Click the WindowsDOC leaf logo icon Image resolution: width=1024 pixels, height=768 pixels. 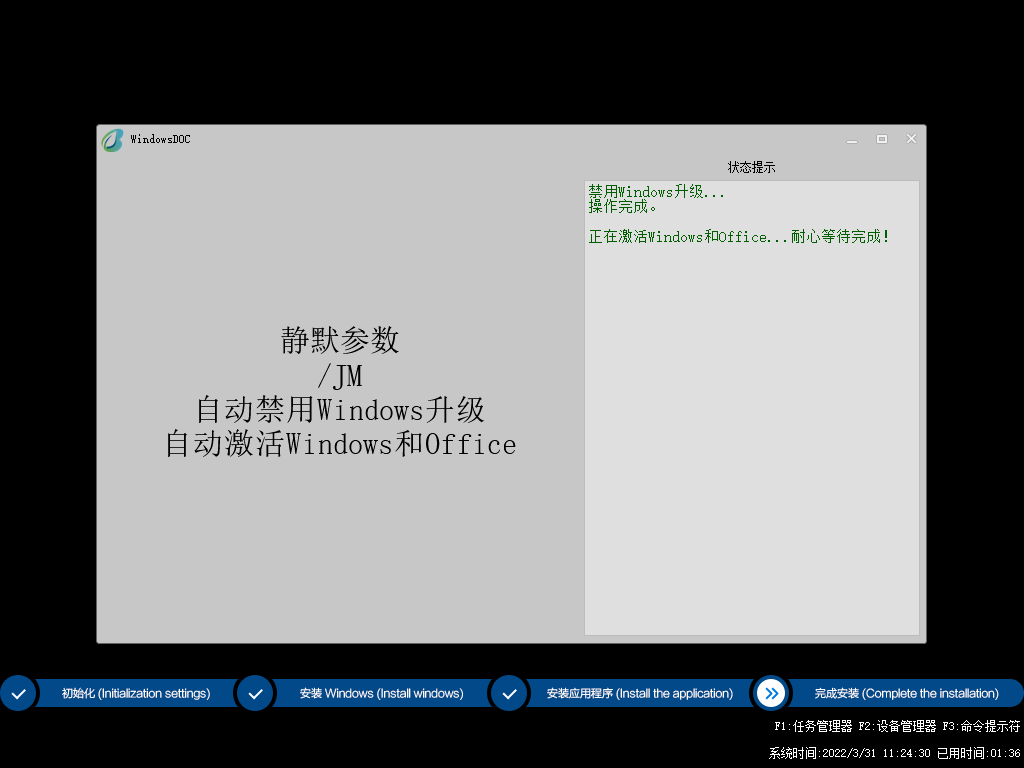(x=112, y=140)
